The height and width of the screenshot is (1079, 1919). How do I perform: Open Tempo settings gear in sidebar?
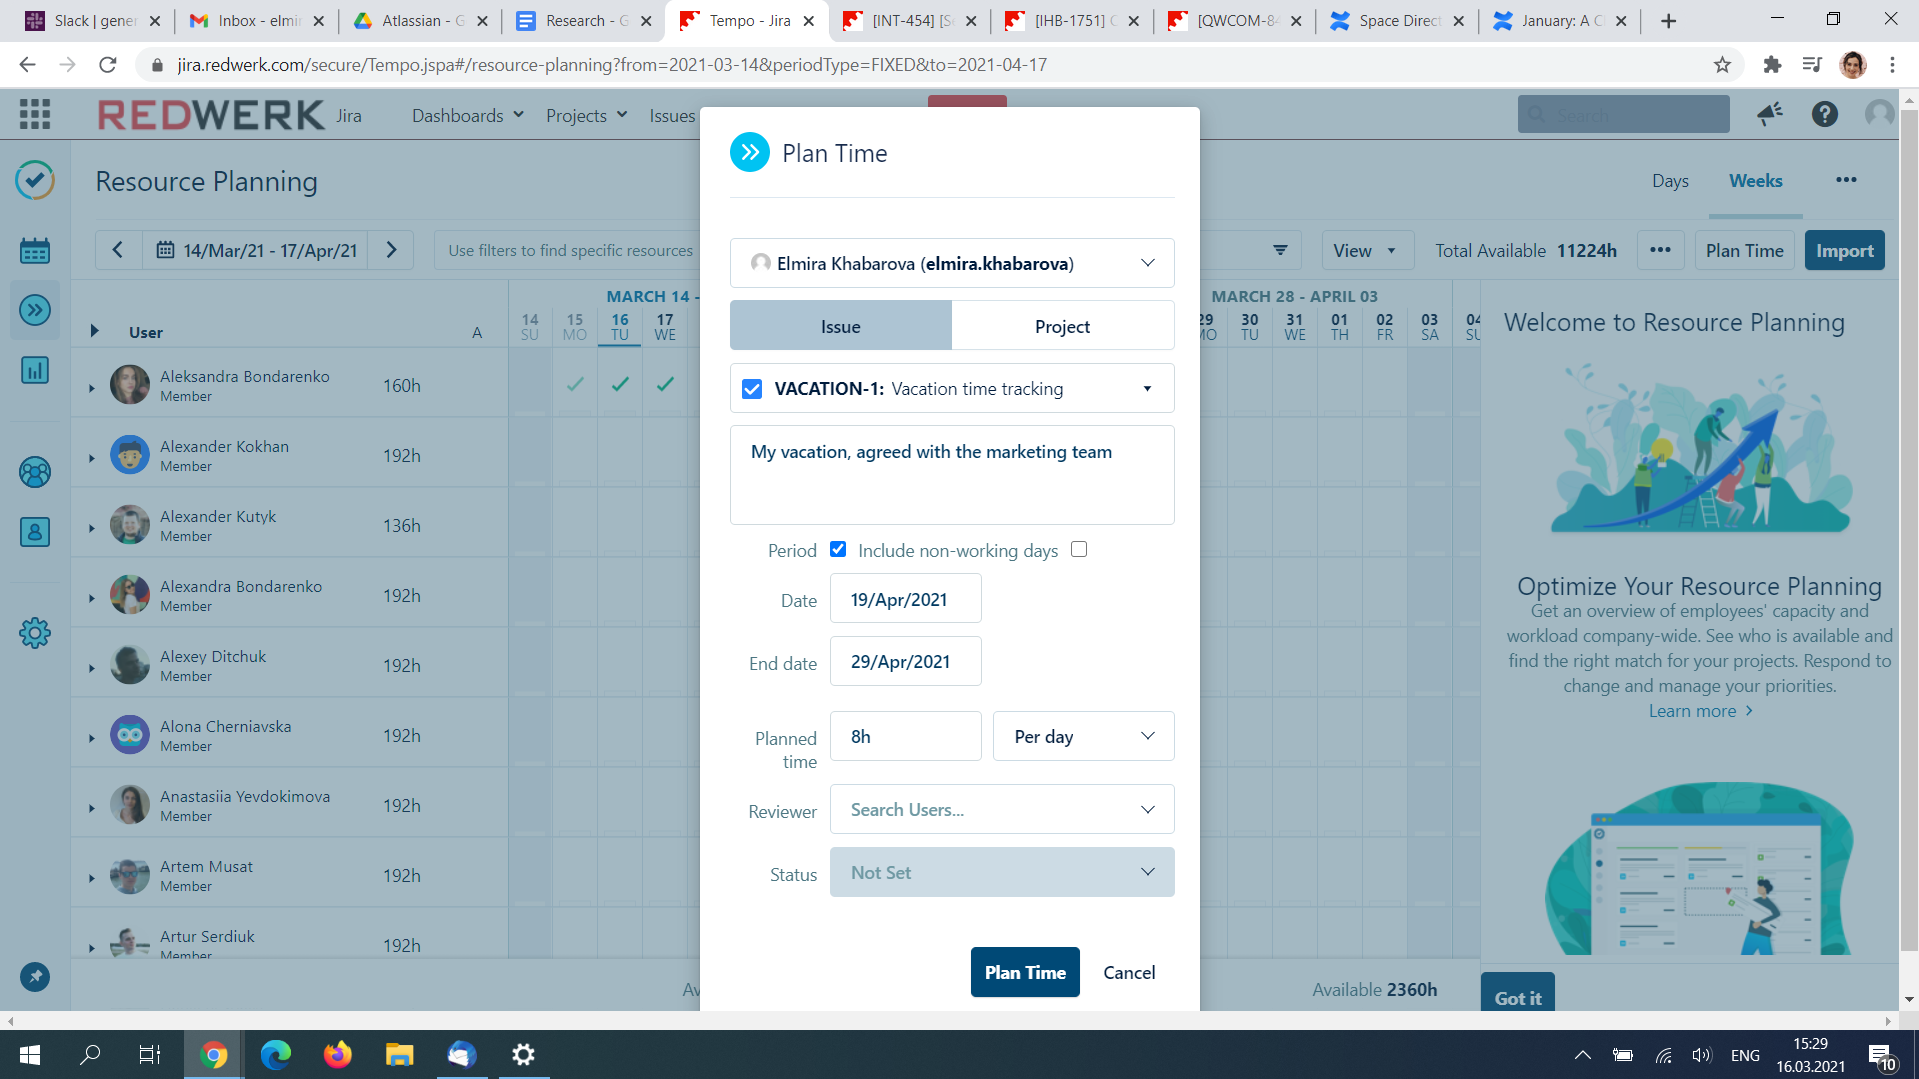click(x=35, y=633)
